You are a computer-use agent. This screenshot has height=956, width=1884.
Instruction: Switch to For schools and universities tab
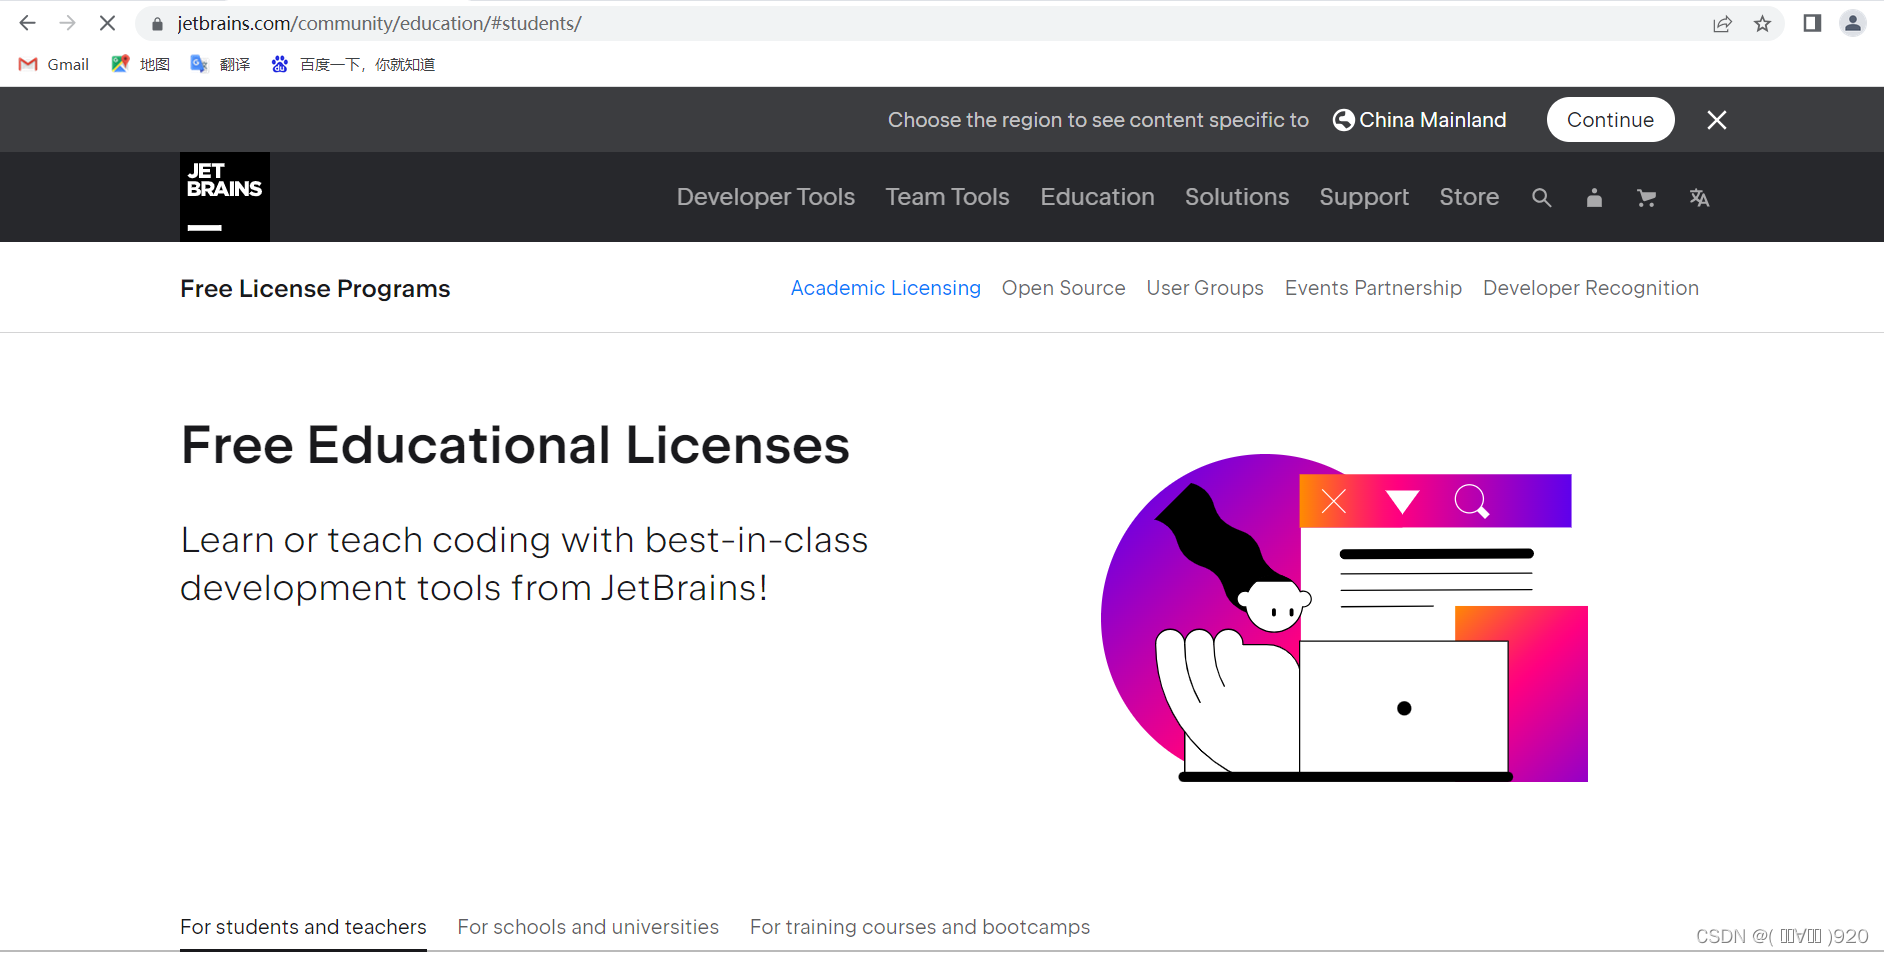588,927
